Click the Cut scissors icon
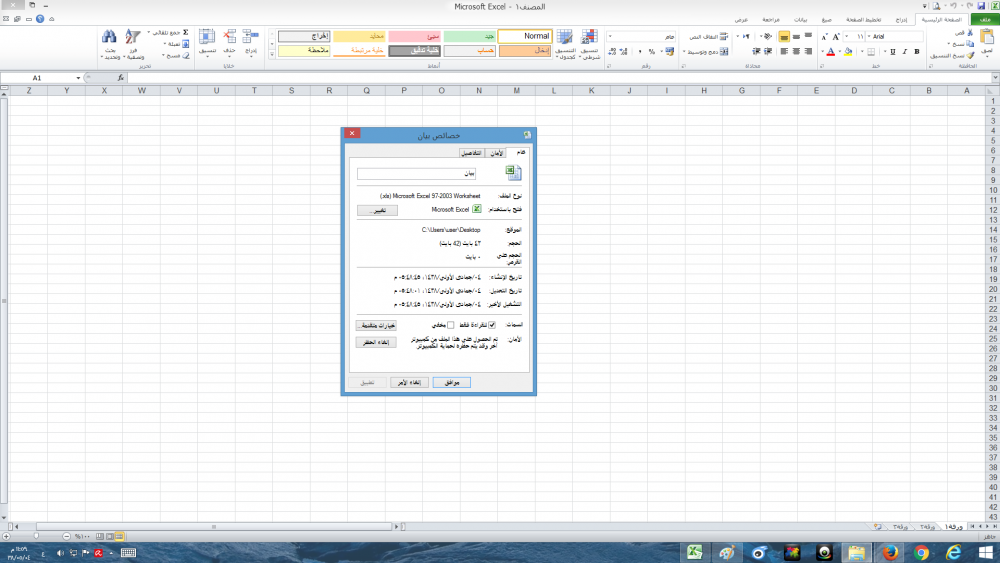The width and height of the screenshot is (1000, 563). click(970, 33)
